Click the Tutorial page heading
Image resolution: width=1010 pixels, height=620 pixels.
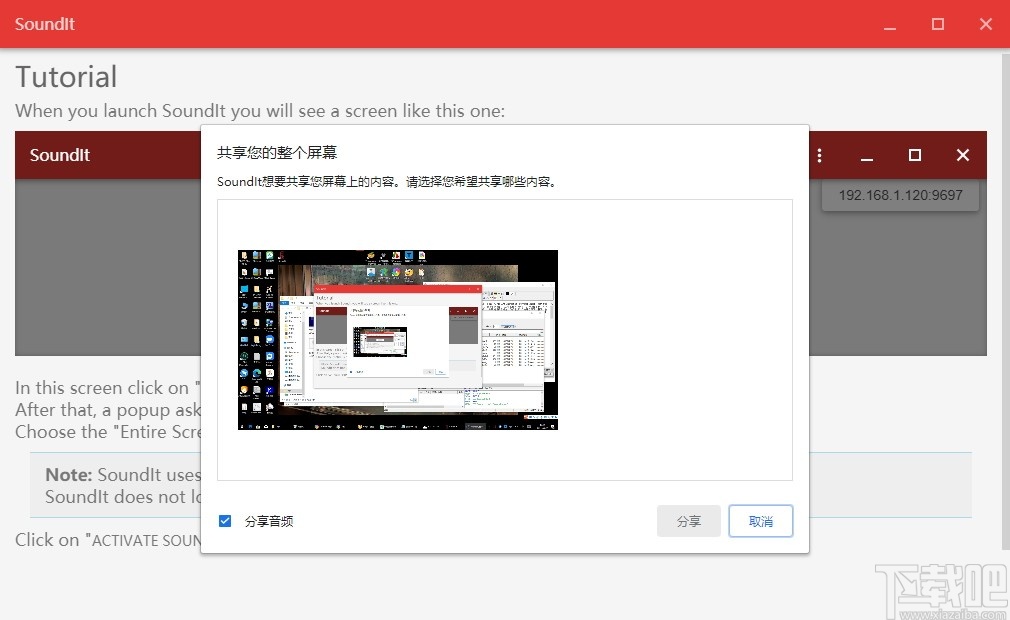click(66, 77)
